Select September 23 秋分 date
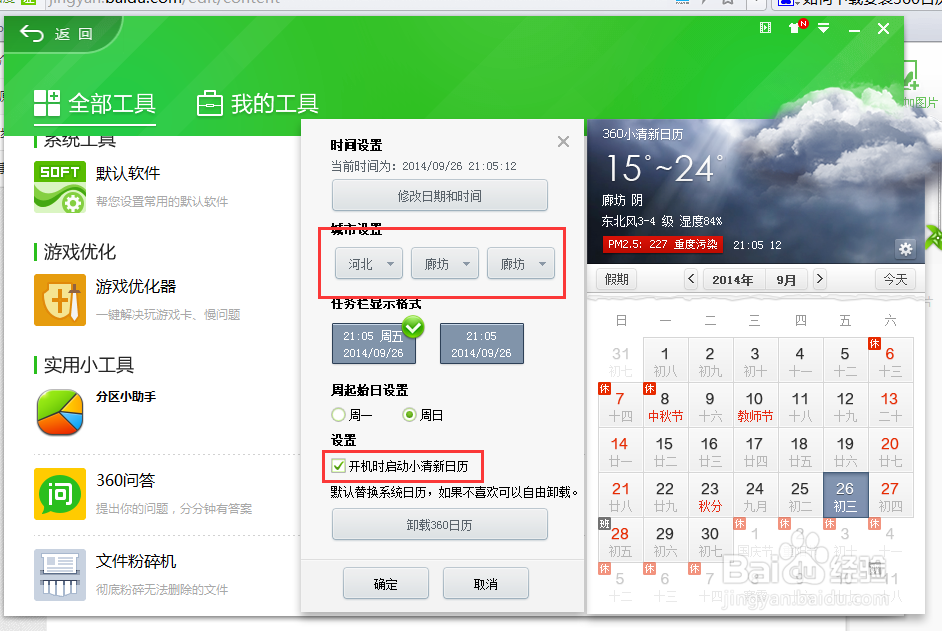This screenshot has height=631, width=942. click(710, 495)
